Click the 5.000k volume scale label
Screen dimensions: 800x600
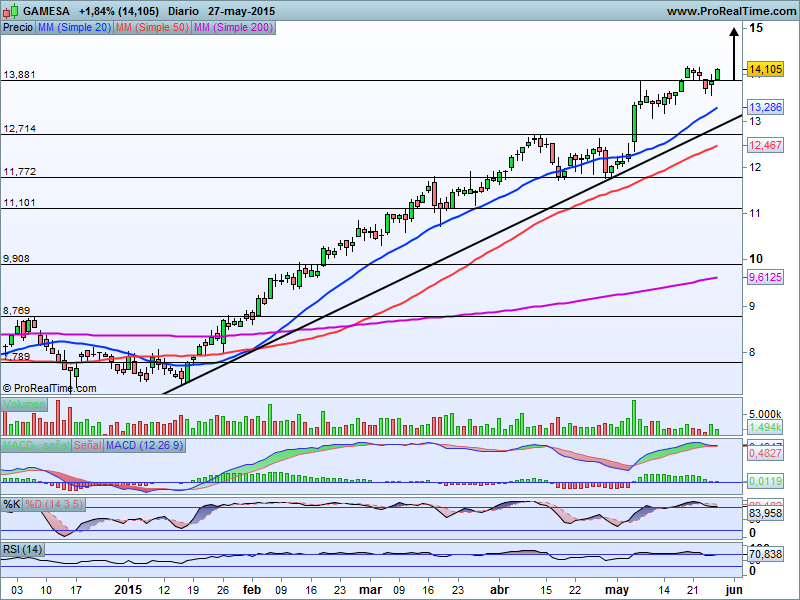click(x=765, y=414)
